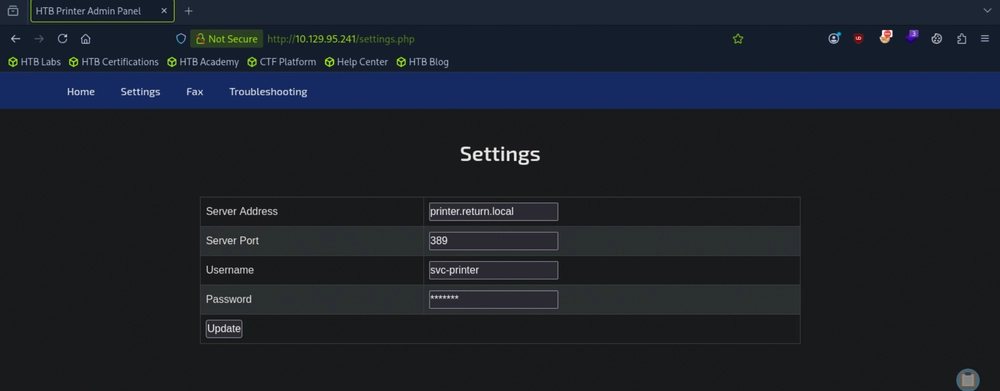Open the shield tracking protection icon
The height and width of the screenshot is (391, 1000).
tap(181, 39)
